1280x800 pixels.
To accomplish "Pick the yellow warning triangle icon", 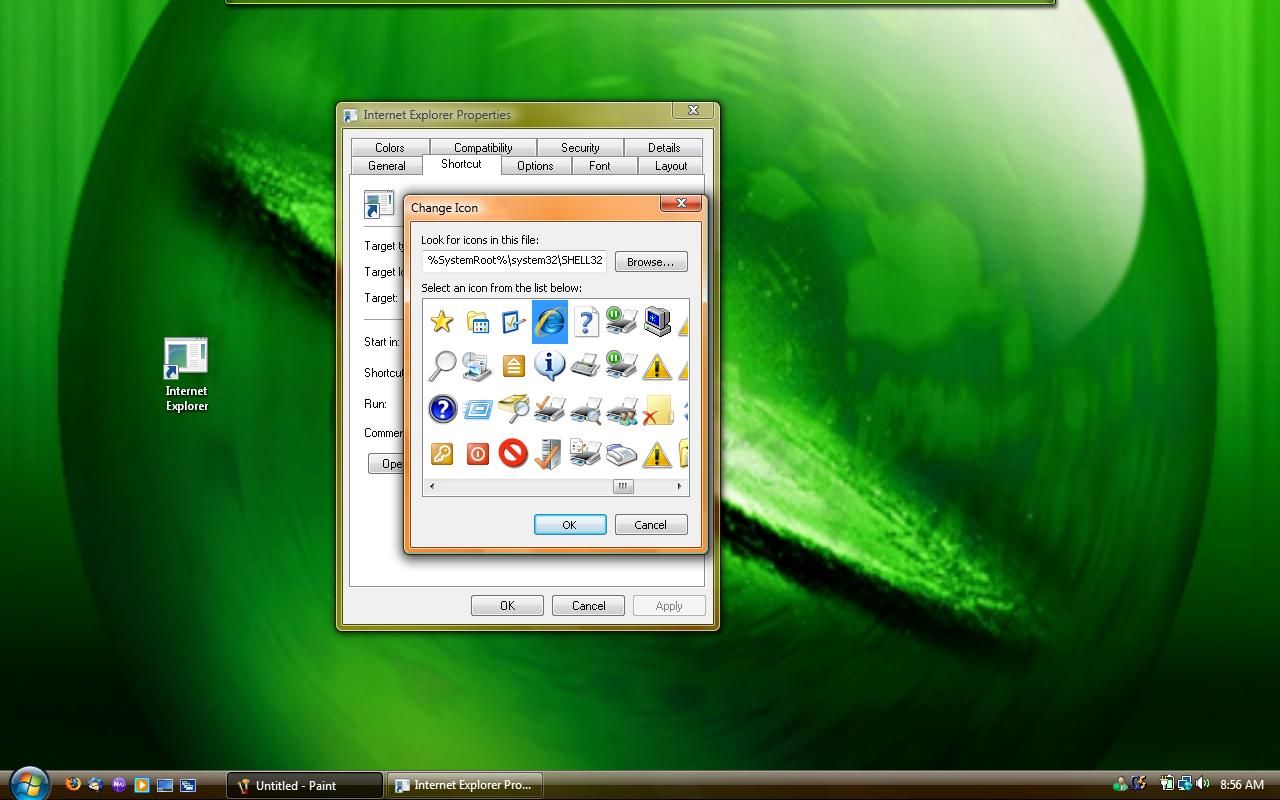I will tap(657, 365).
